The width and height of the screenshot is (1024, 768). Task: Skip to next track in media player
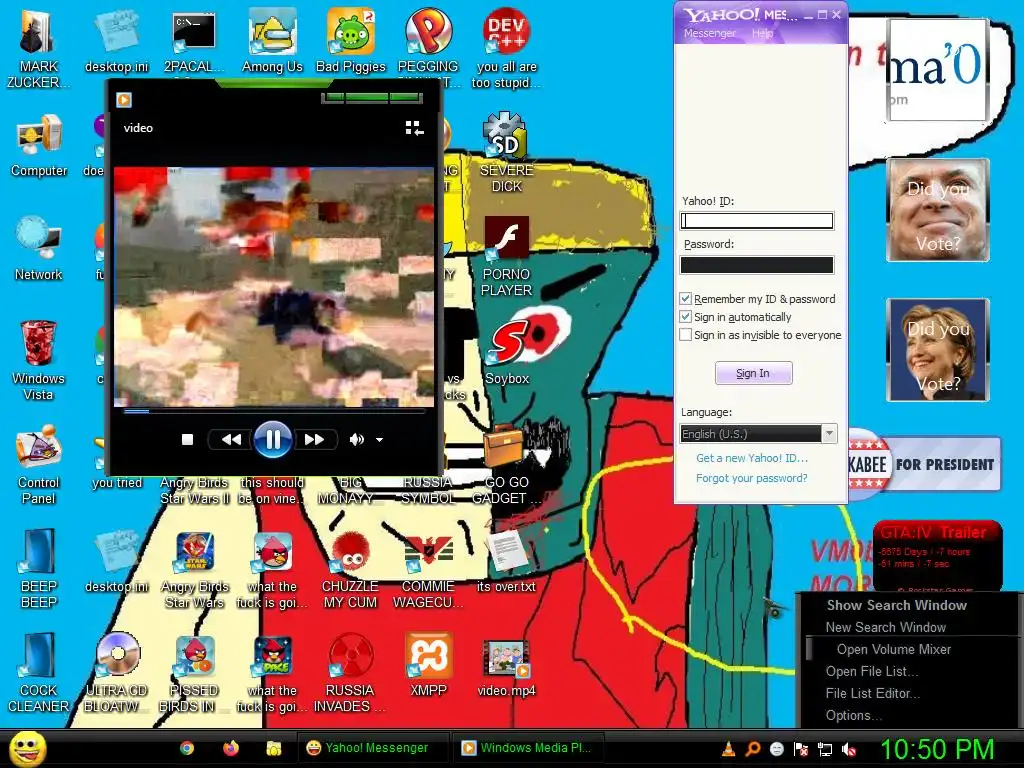tap(314, 440)
